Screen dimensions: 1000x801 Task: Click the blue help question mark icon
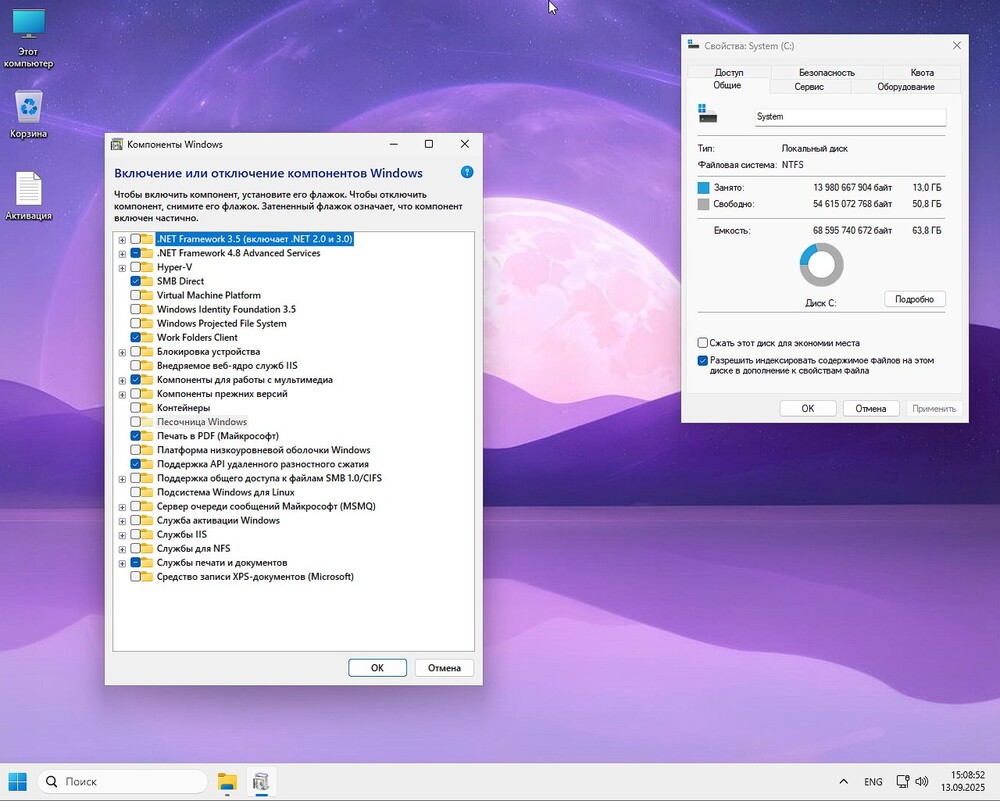(x=467, y=172)
